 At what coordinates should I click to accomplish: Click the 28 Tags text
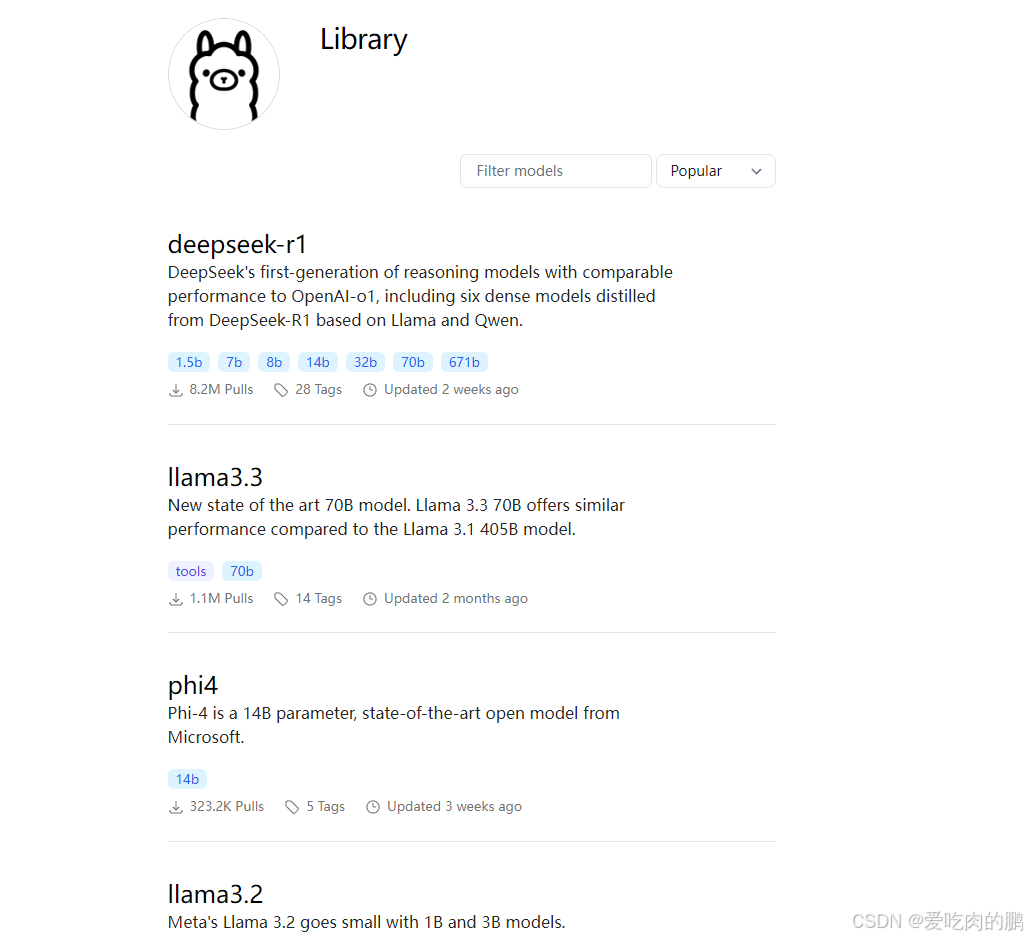point(318,390)
